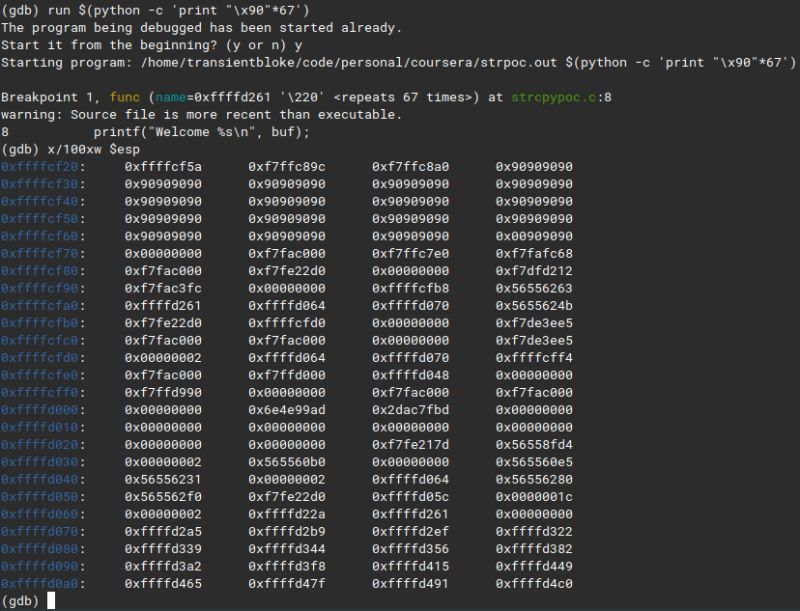Click the value 0x56556280
Image resolution: width=800 pixels, height=611 pixels.
[534, 479]
